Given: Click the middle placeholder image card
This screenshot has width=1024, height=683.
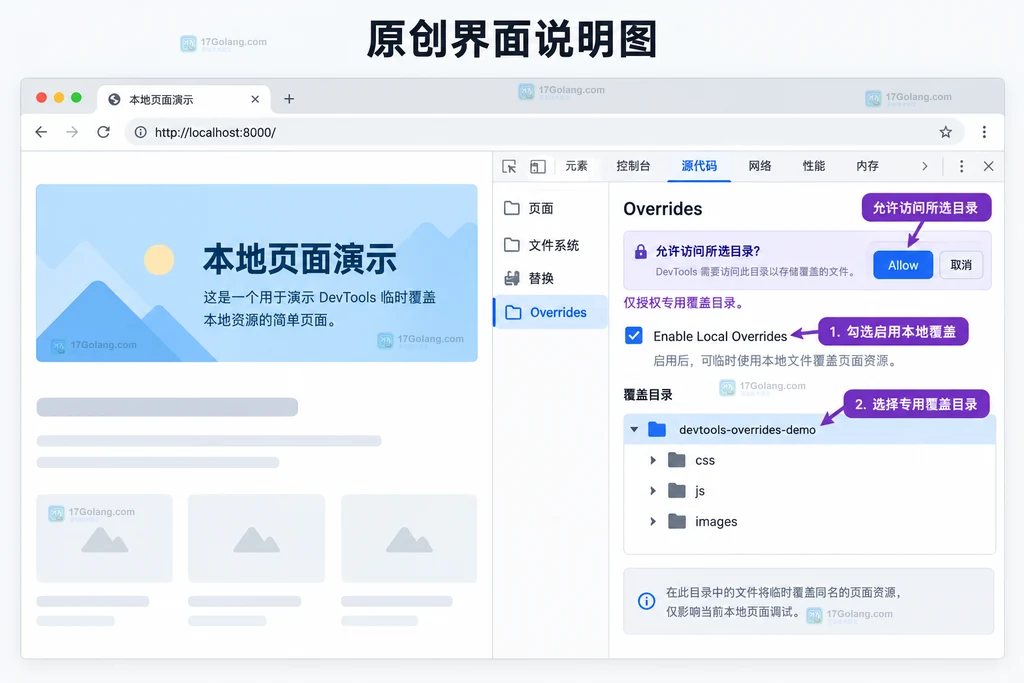Looking at the screenshot, I should tap(257, 538).
